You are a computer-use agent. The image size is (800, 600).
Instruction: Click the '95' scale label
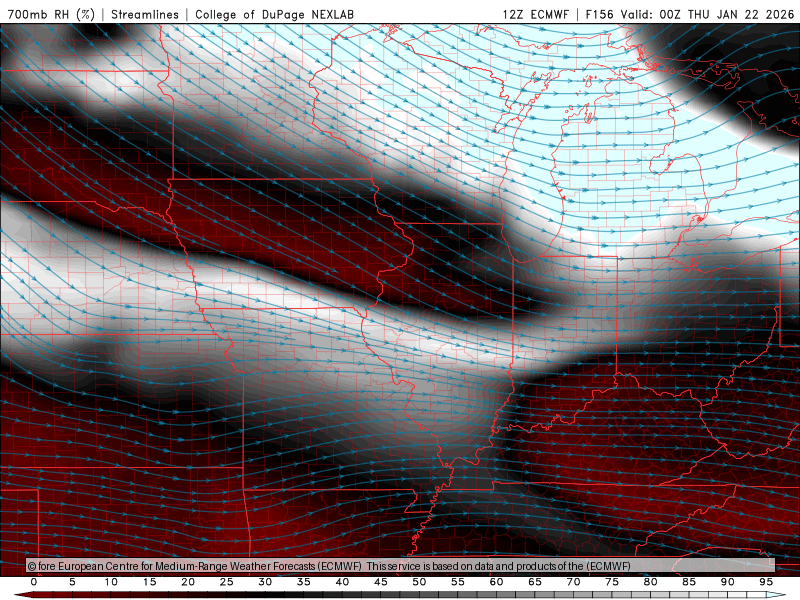[766, 582]
